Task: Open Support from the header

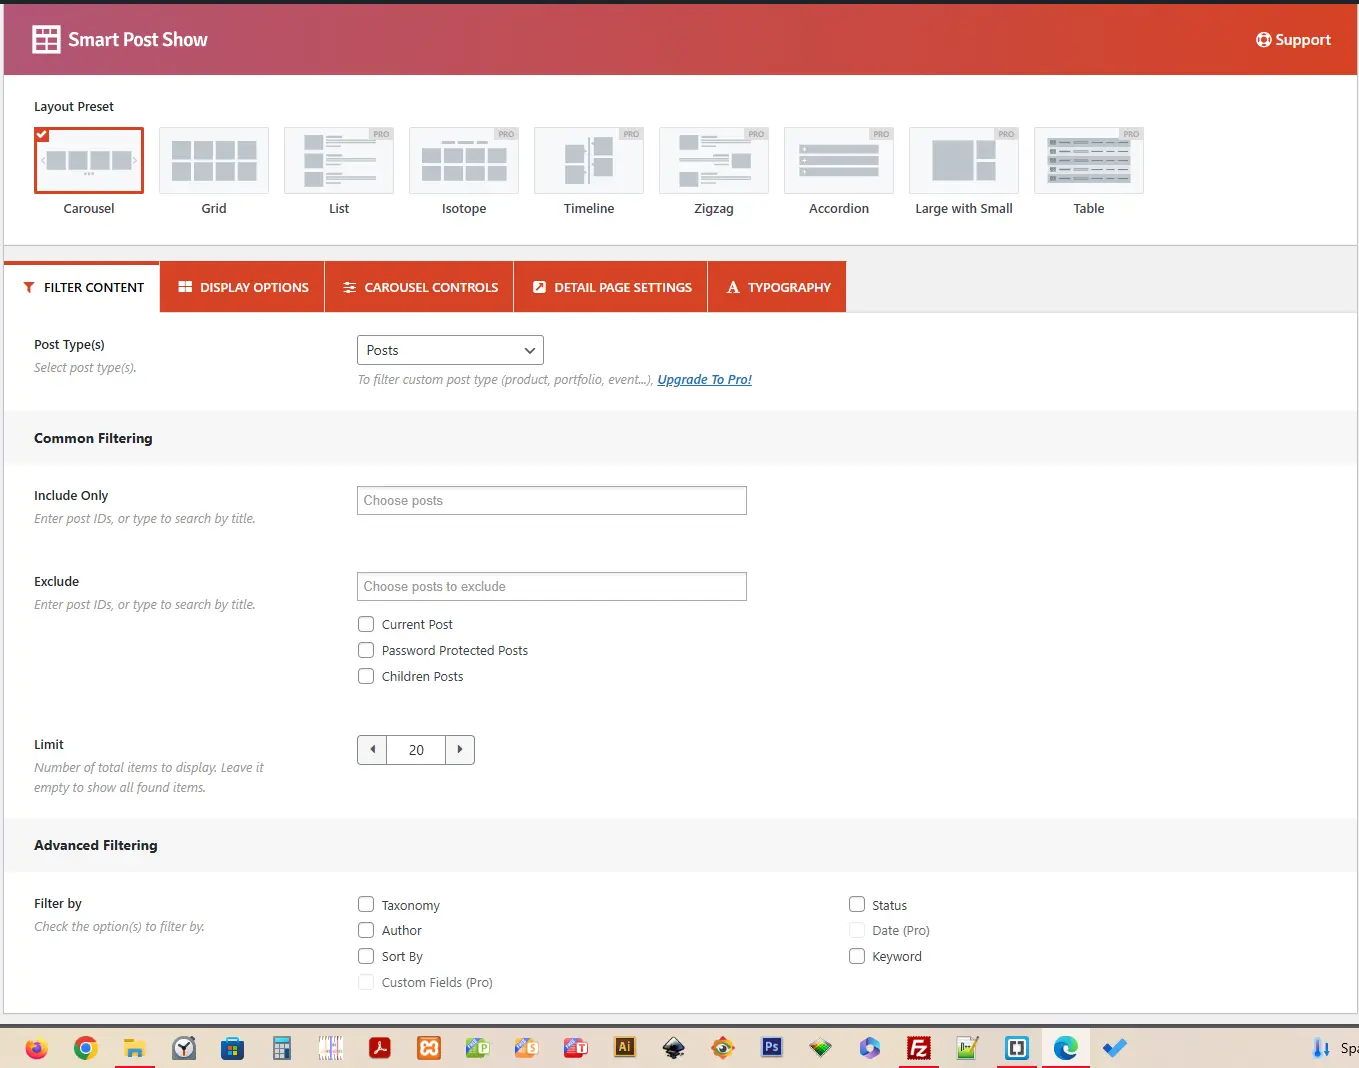Action: point(1293,40)
